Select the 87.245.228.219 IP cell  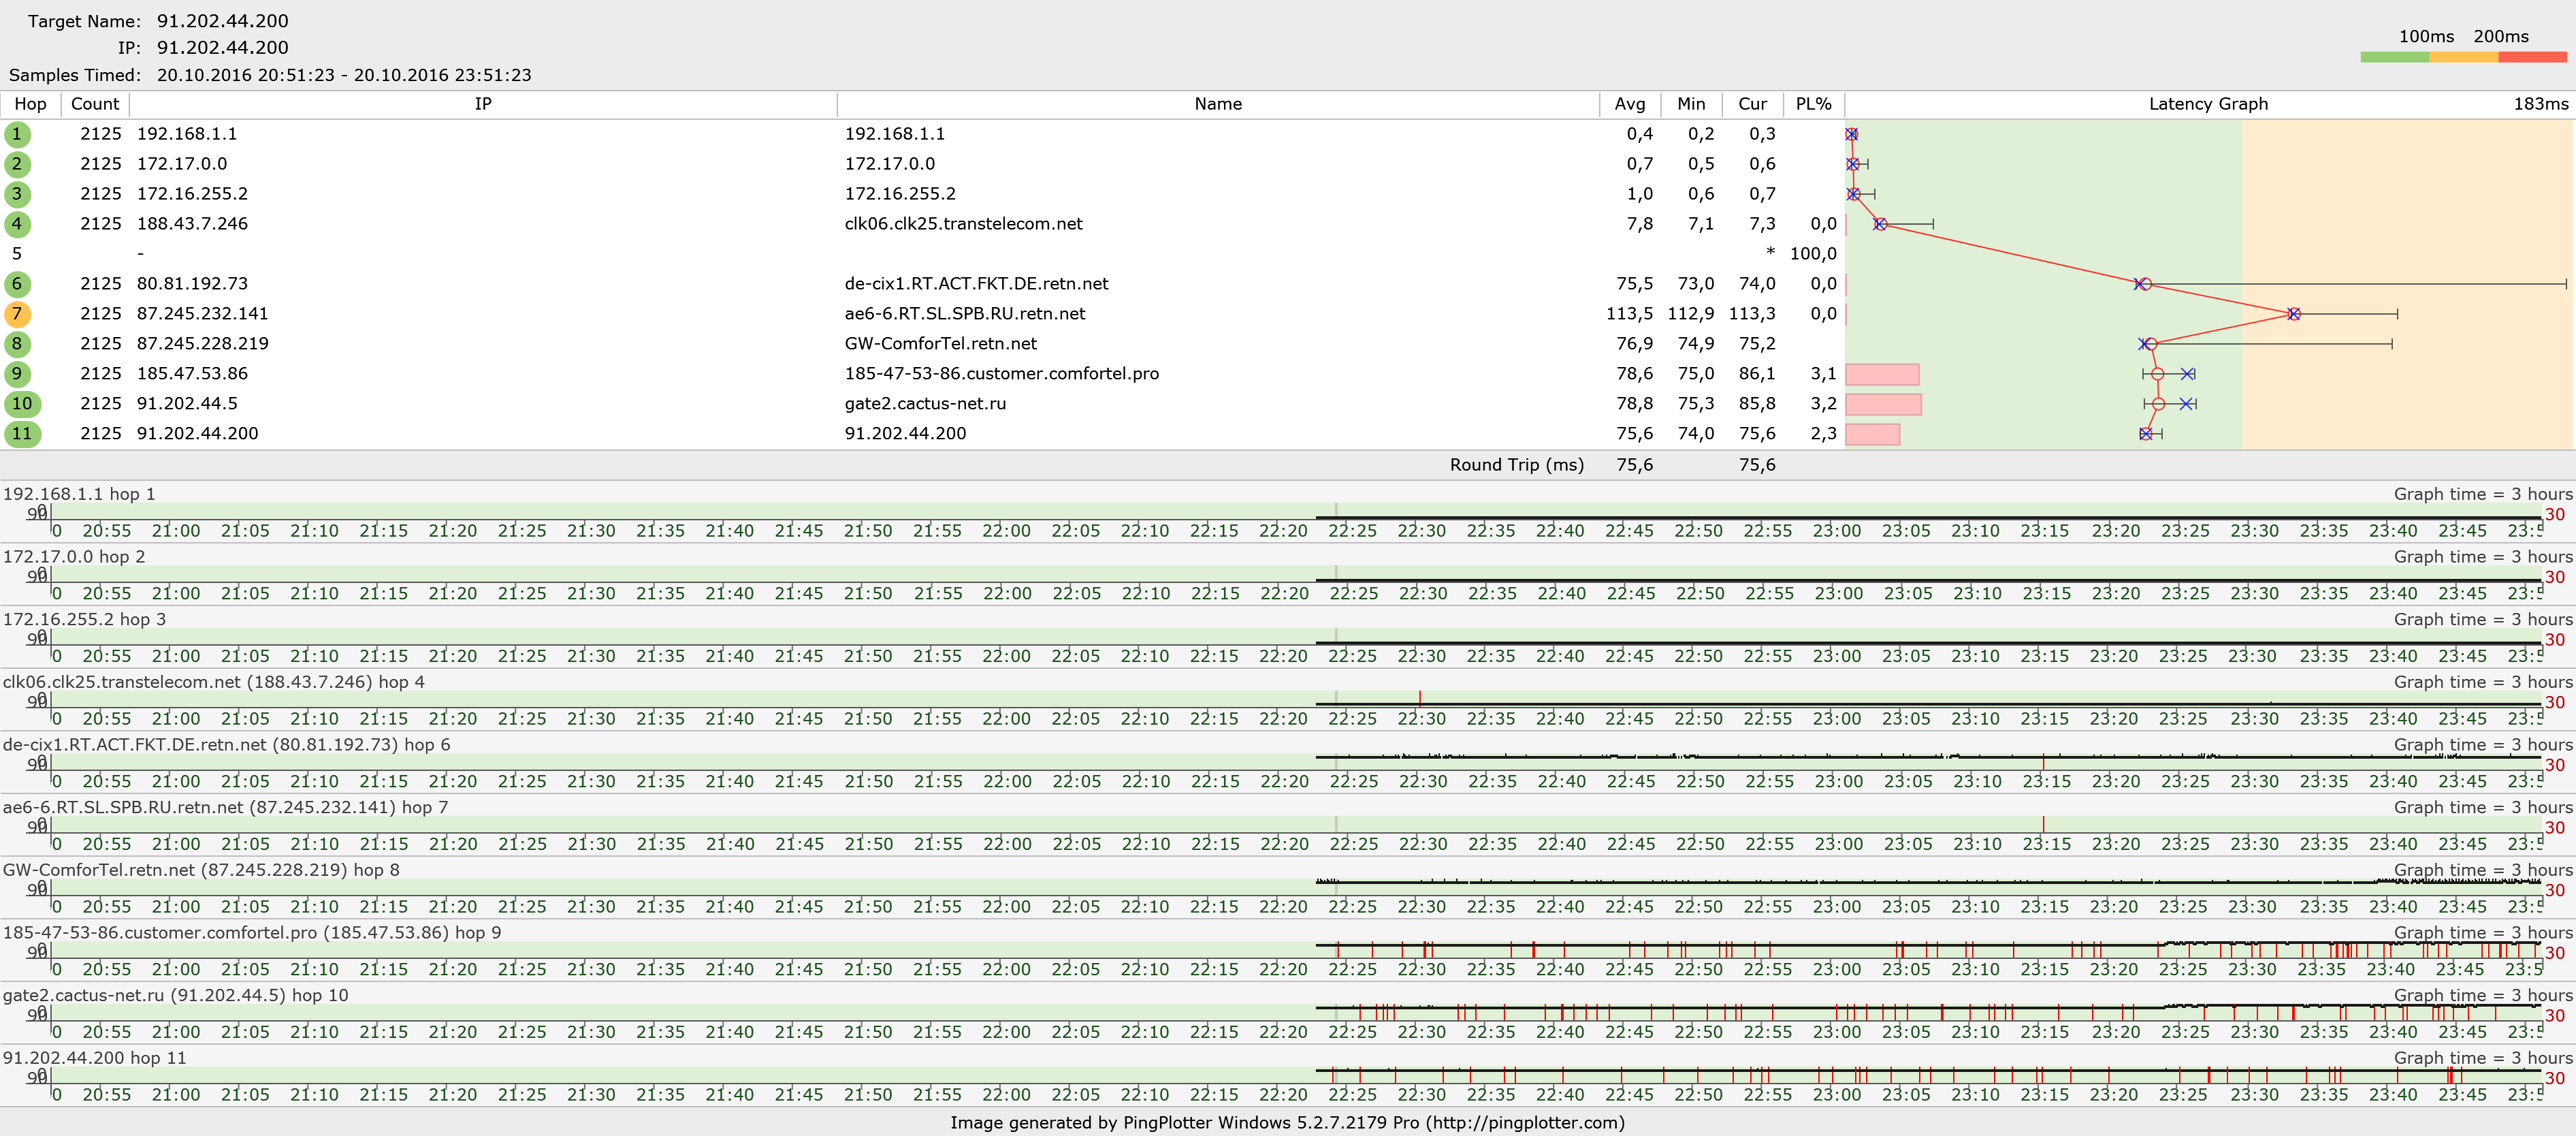(202, 344)
